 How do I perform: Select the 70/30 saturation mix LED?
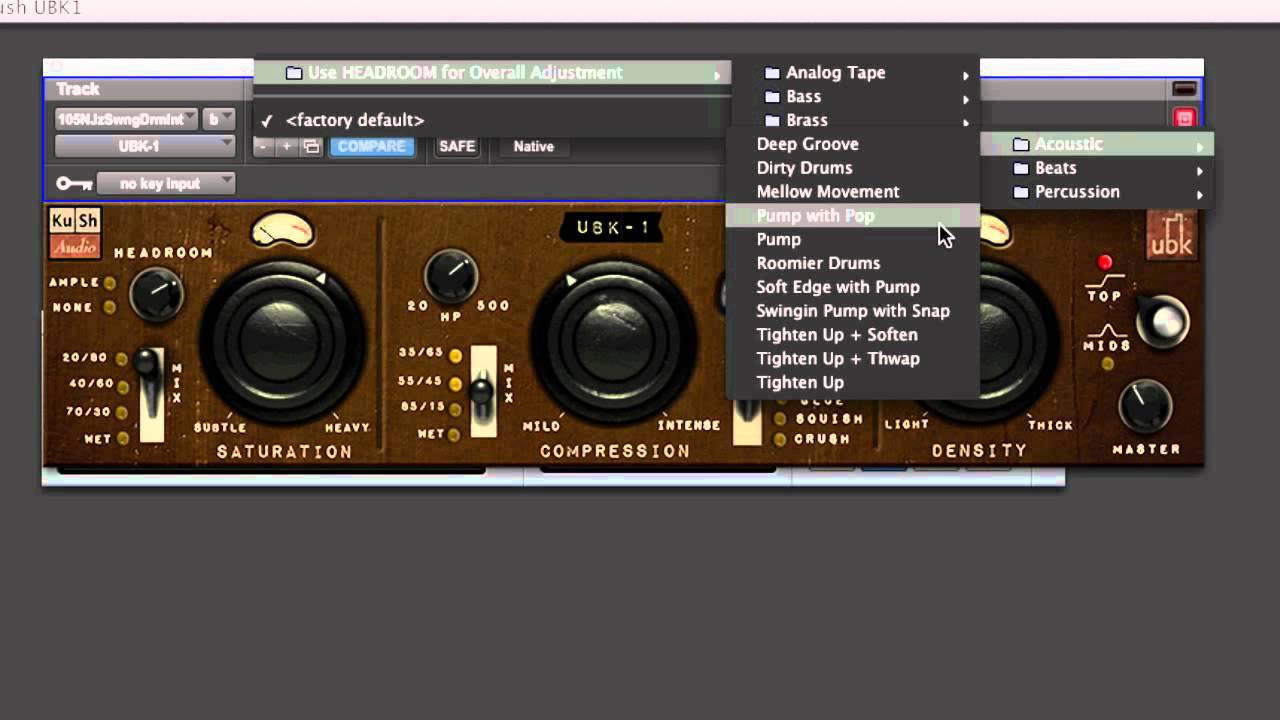point(121,411)
